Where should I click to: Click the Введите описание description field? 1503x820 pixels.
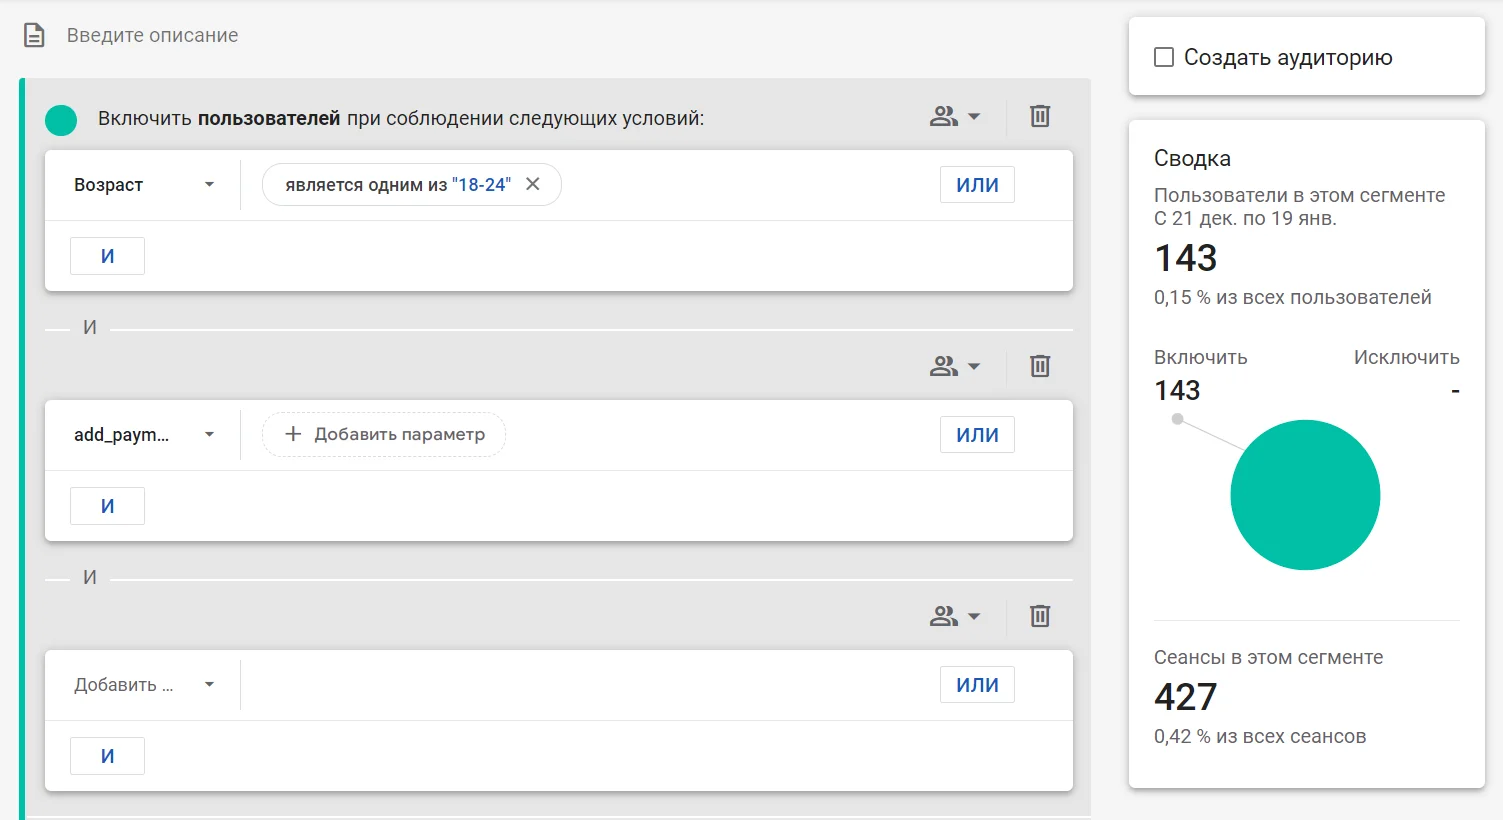tap(152, 36)
